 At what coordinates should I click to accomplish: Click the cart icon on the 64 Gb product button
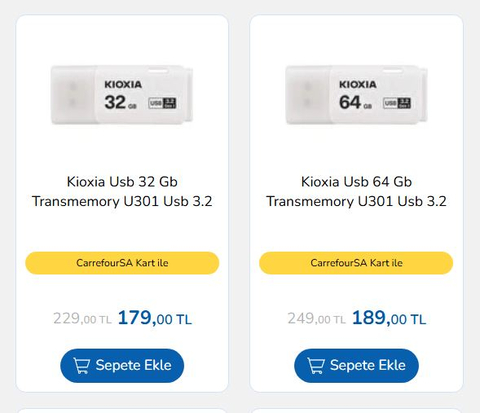(316, 366)
